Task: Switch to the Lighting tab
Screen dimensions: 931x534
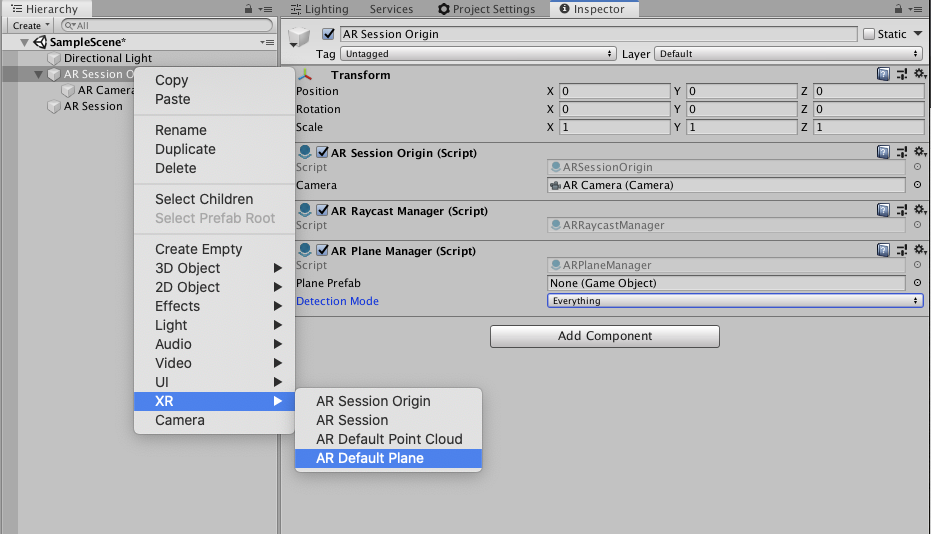Action: pyautogui.click(x=319, y=9)
